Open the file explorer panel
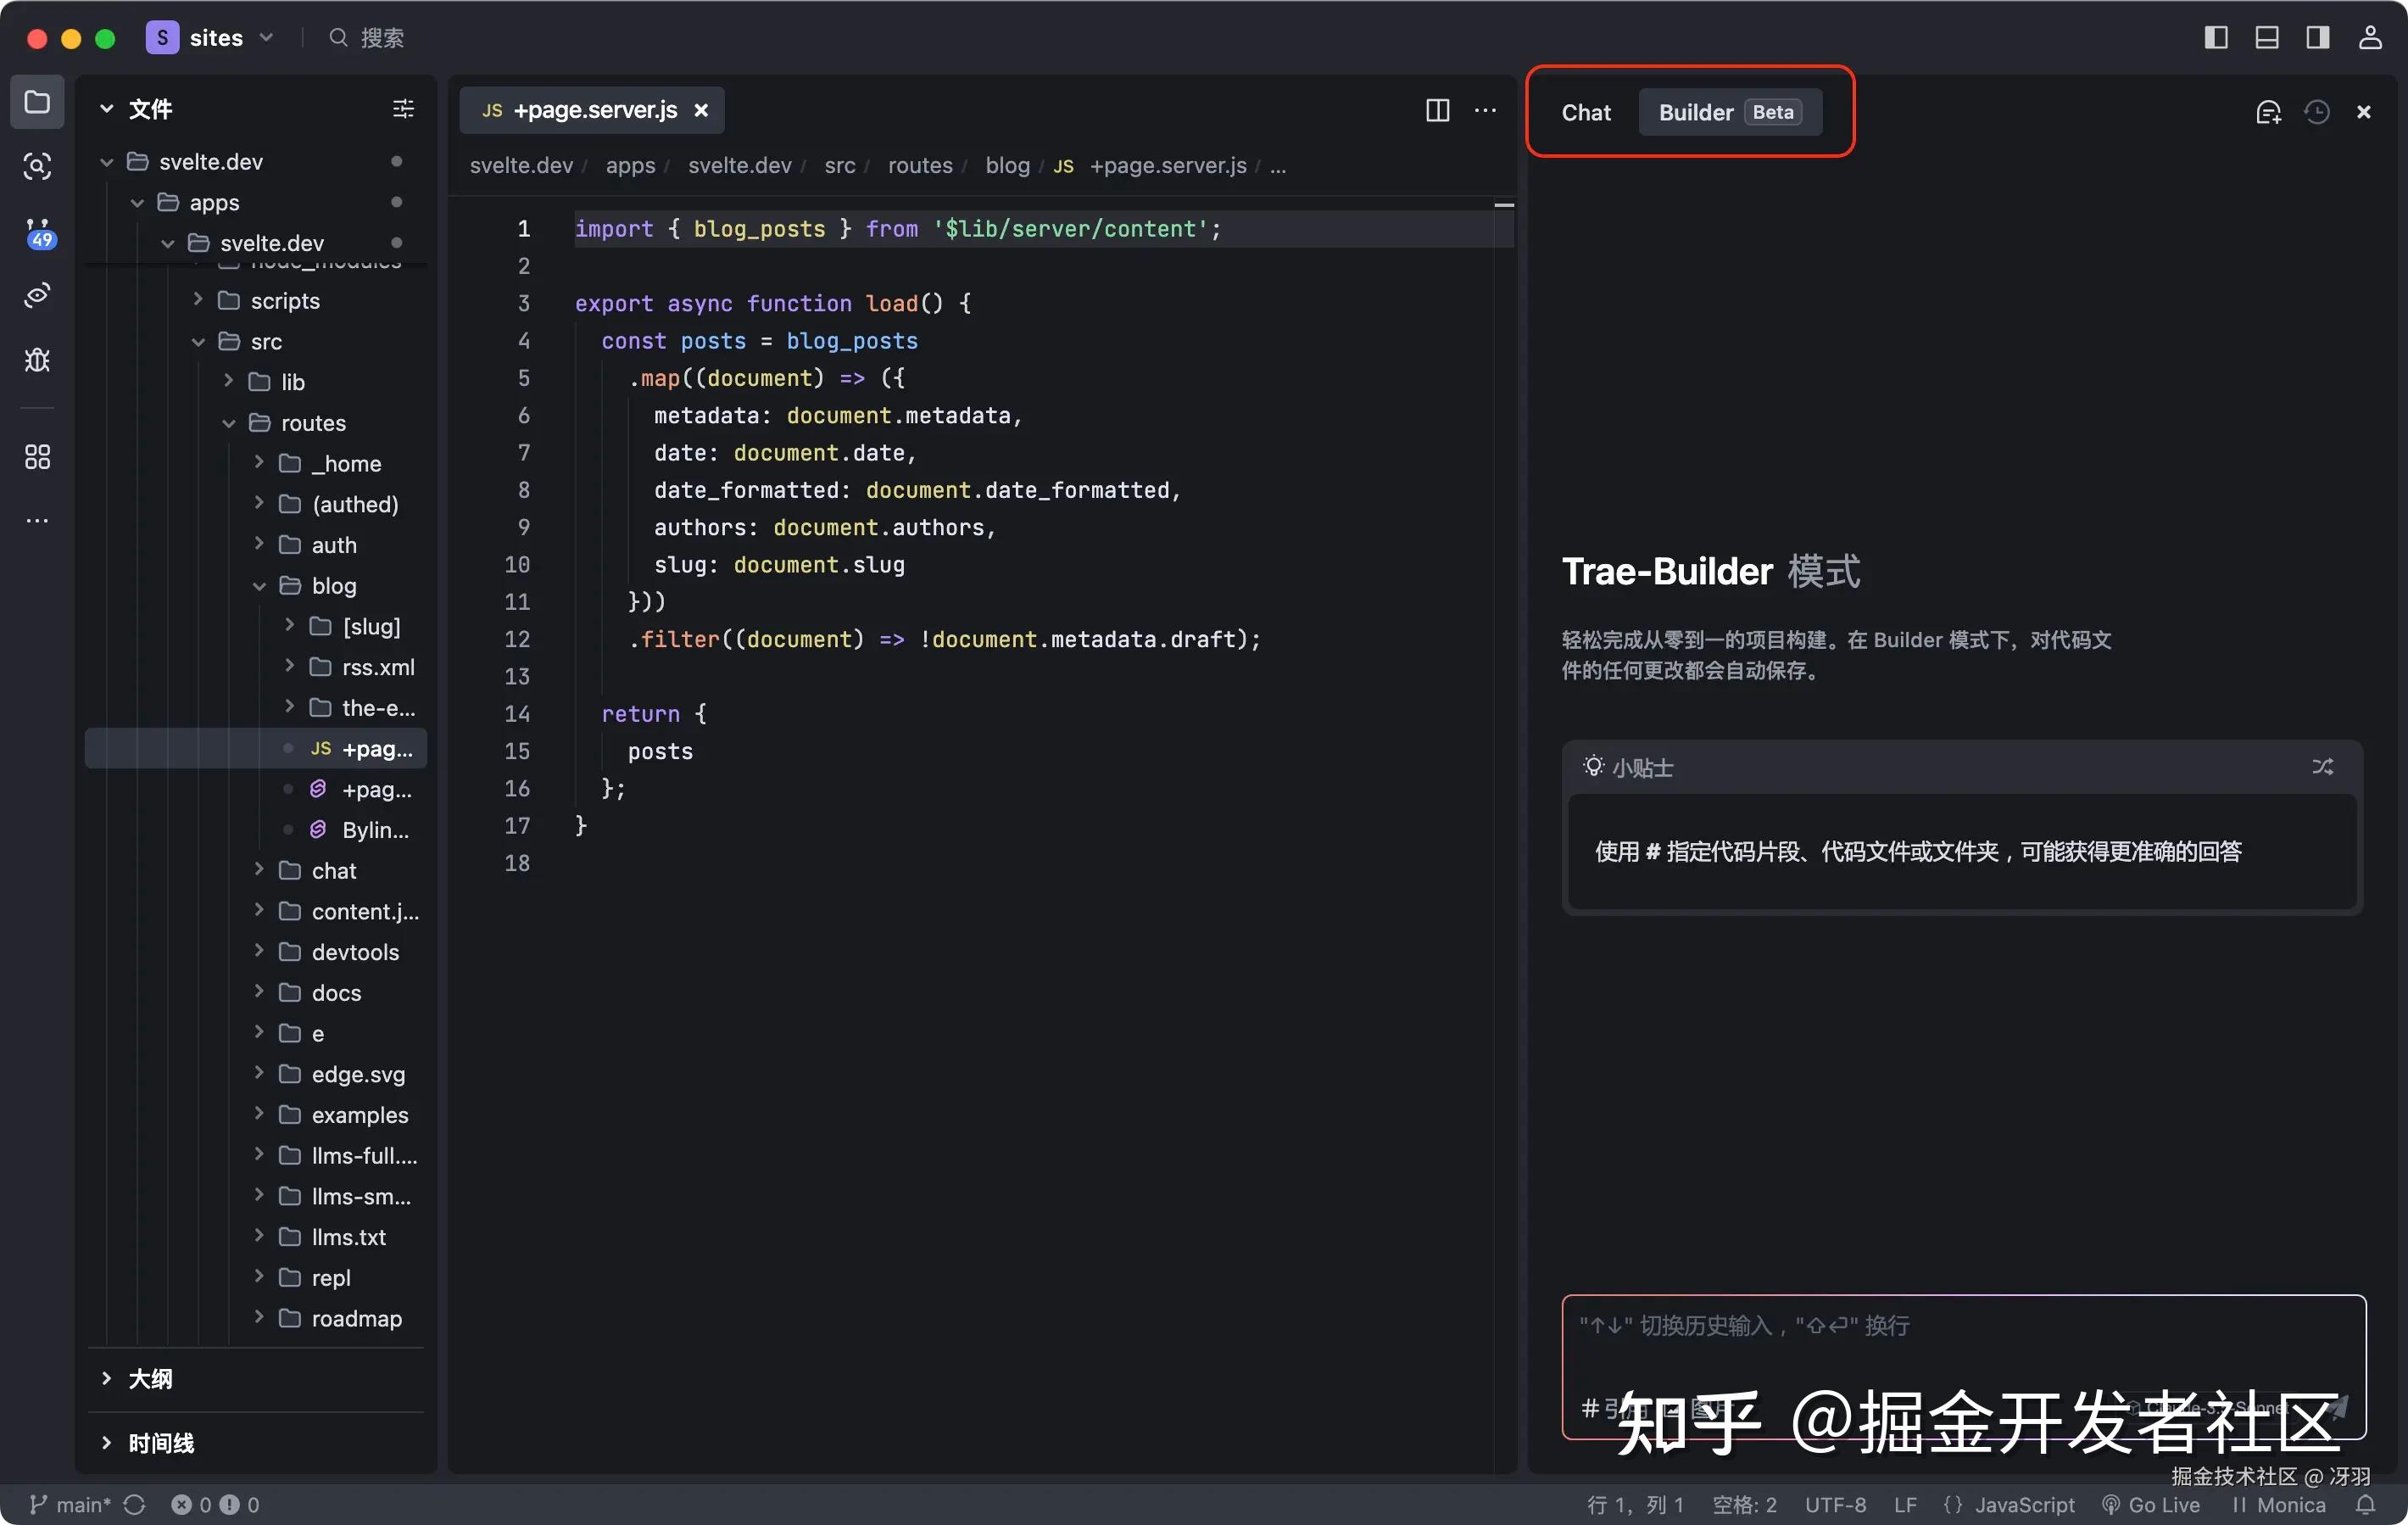This screenshot has height=1525, width=2408. [37, 101]
